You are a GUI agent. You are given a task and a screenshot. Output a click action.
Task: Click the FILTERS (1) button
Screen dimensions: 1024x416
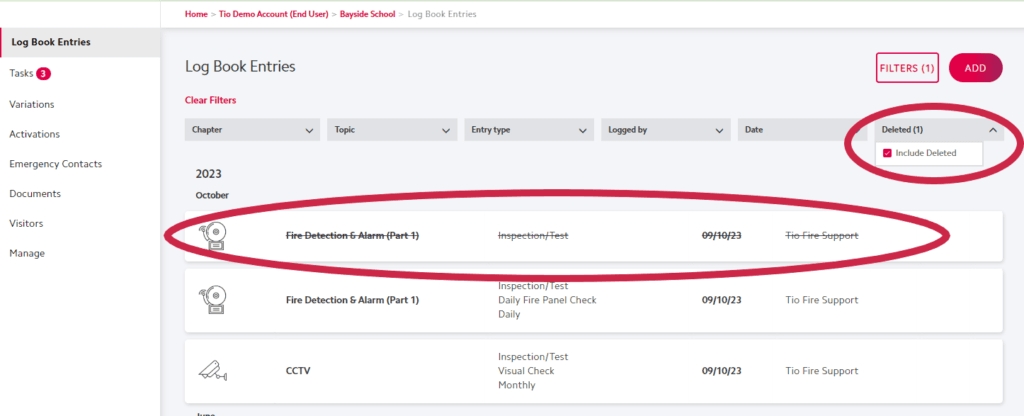[x=906, y=68]
